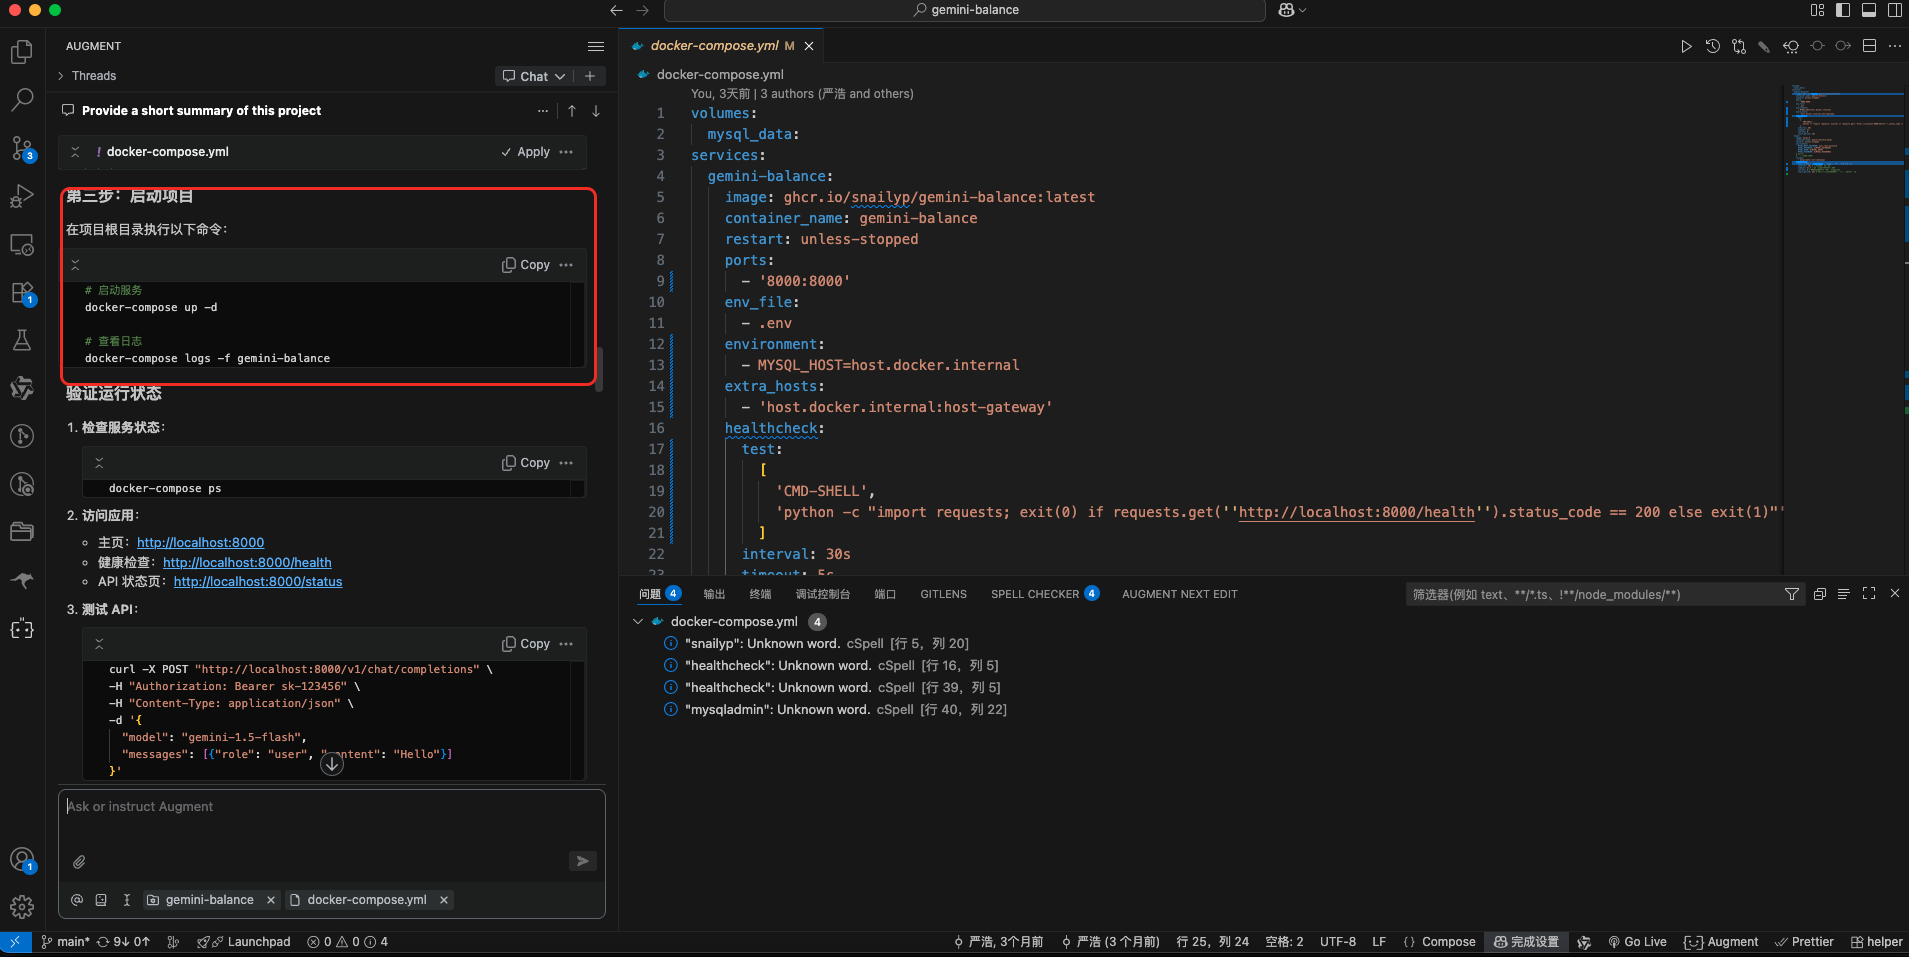Screen dimensions: 1909x957
Task: Collapse the docker-compose up code block
Action: click(x=75, y=265)
